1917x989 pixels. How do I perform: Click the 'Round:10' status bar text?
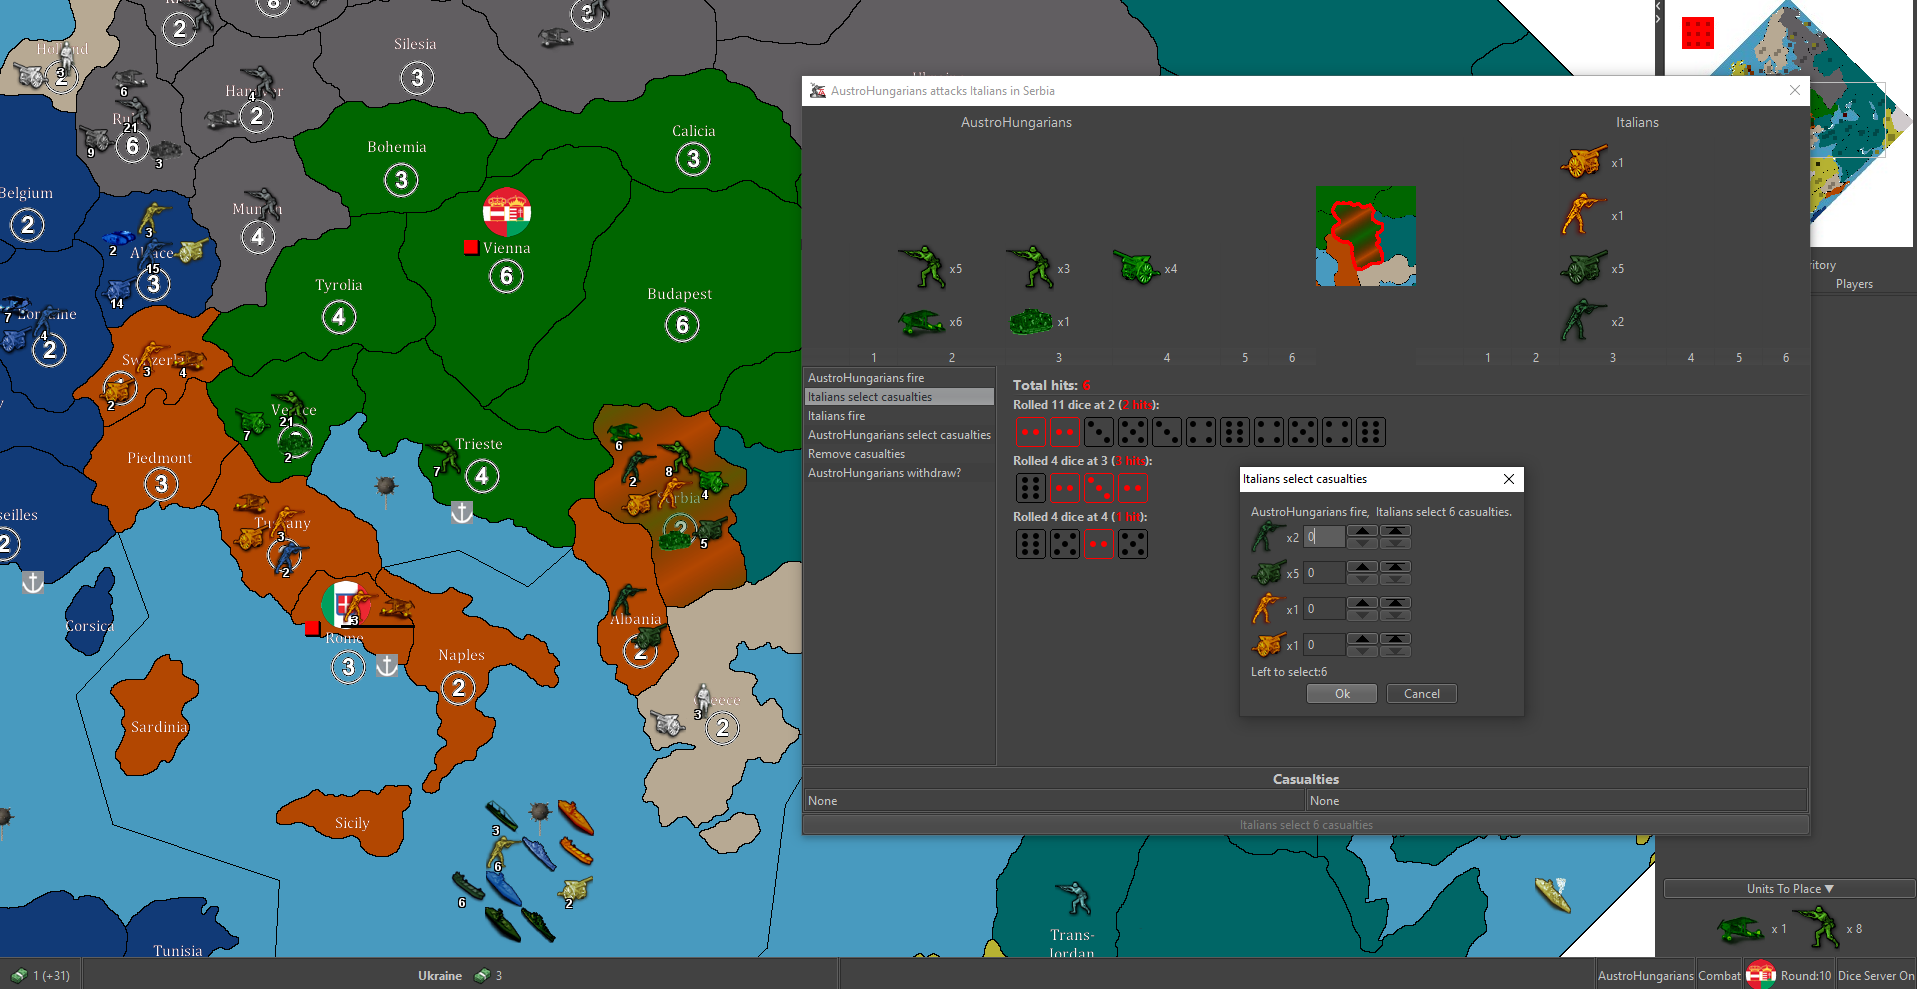(x=1806, y=976)
